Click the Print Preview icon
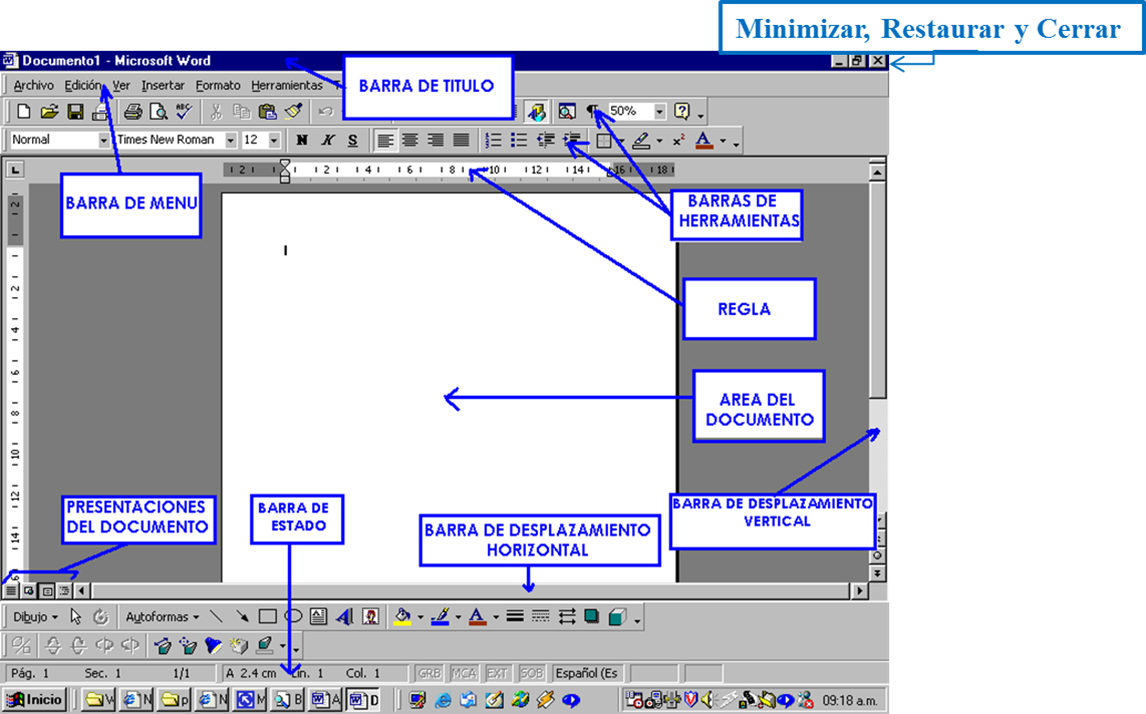Screen dimensions: 1146x714 [157, 110]
